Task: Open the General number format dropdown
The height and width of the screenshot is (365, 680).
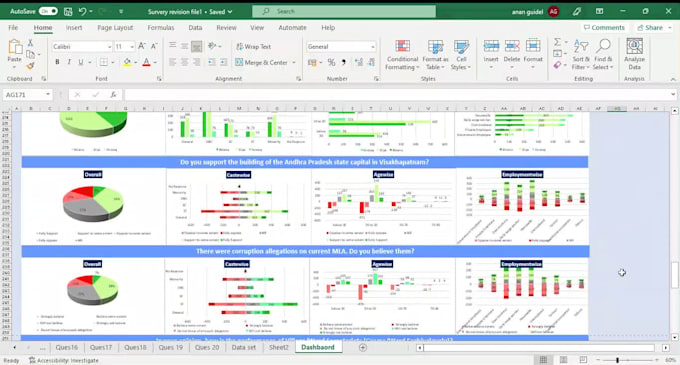Action: pos(373,46)
